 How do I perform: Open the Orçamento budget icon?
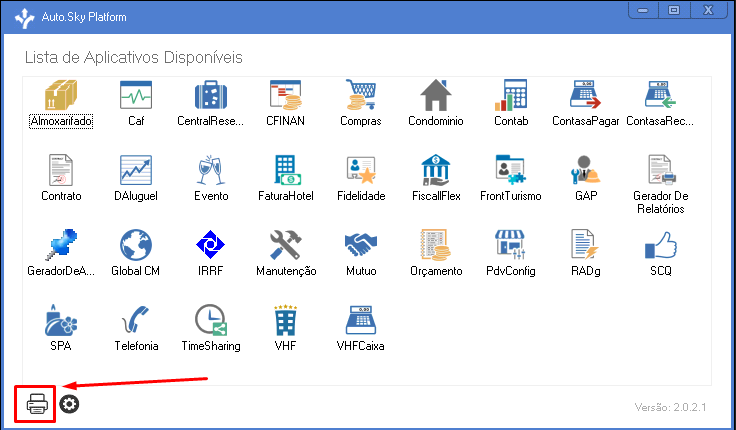pyautogui.click(x=436, y=245)
